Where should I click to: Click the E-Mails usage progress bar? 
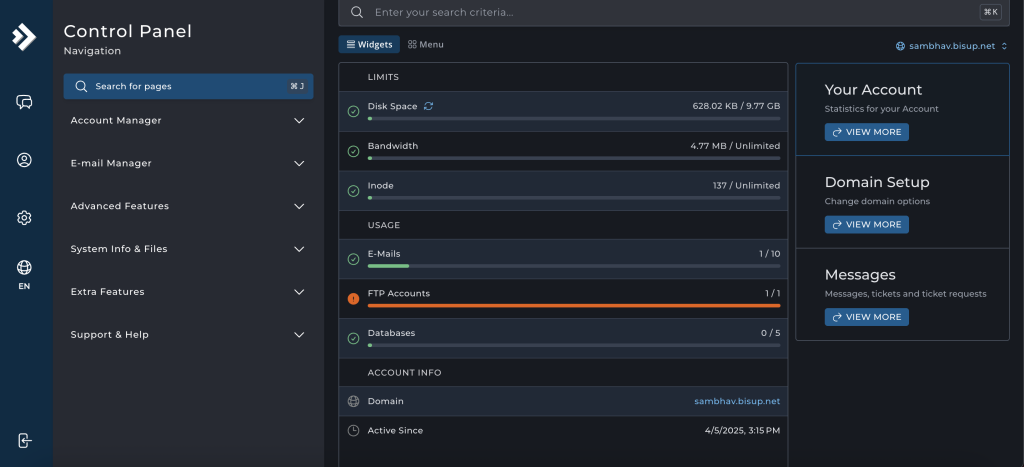[x=573, y=266]
